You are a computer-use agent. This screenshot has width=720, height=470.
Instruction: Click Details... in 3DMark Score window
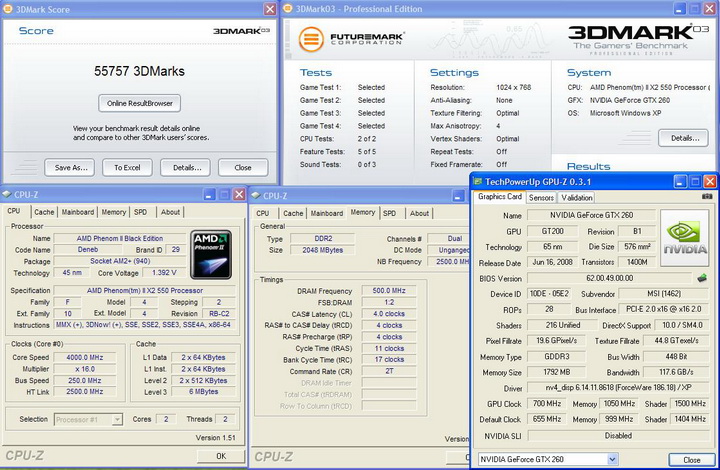pyautogui.click(x=185, y=168)
